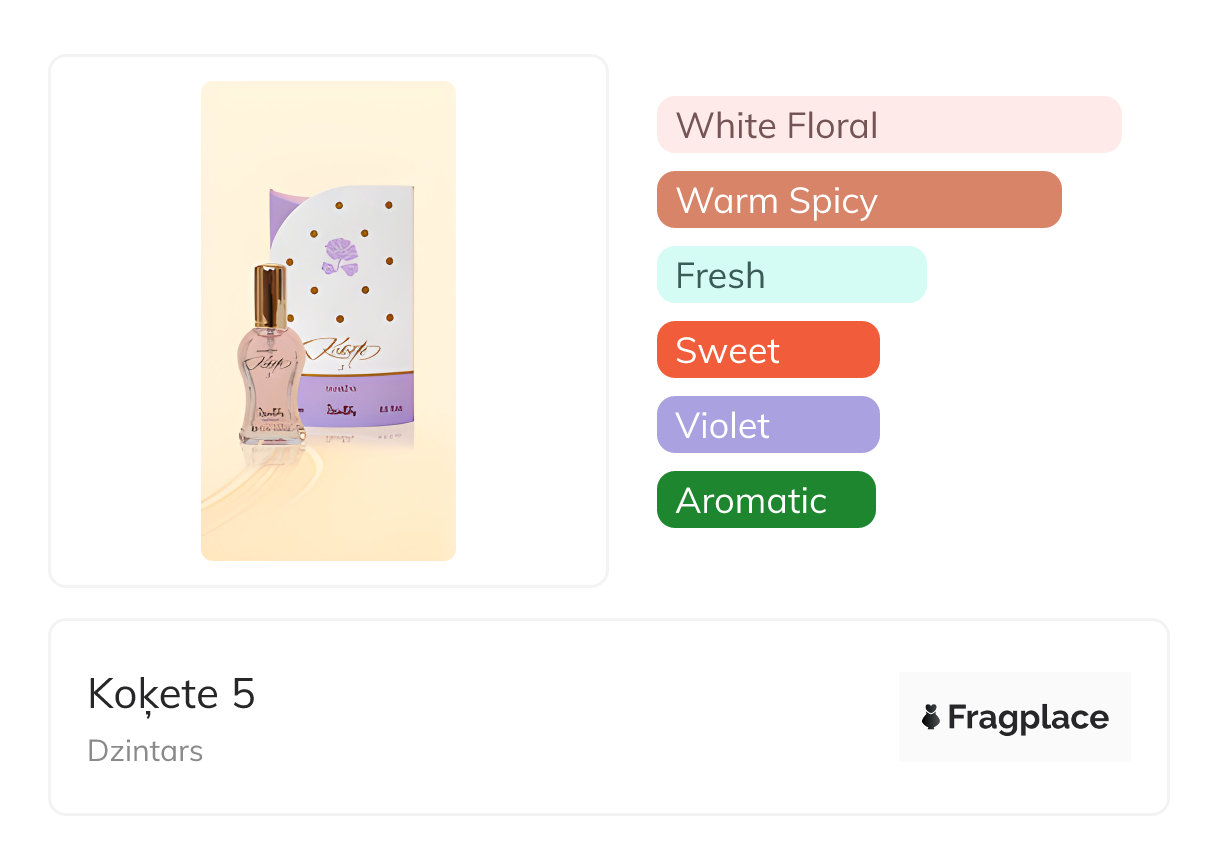Open the Koķete 5 perfume title
The image size is (1218, 864).
pyautogui.click(x=171, y=694)
